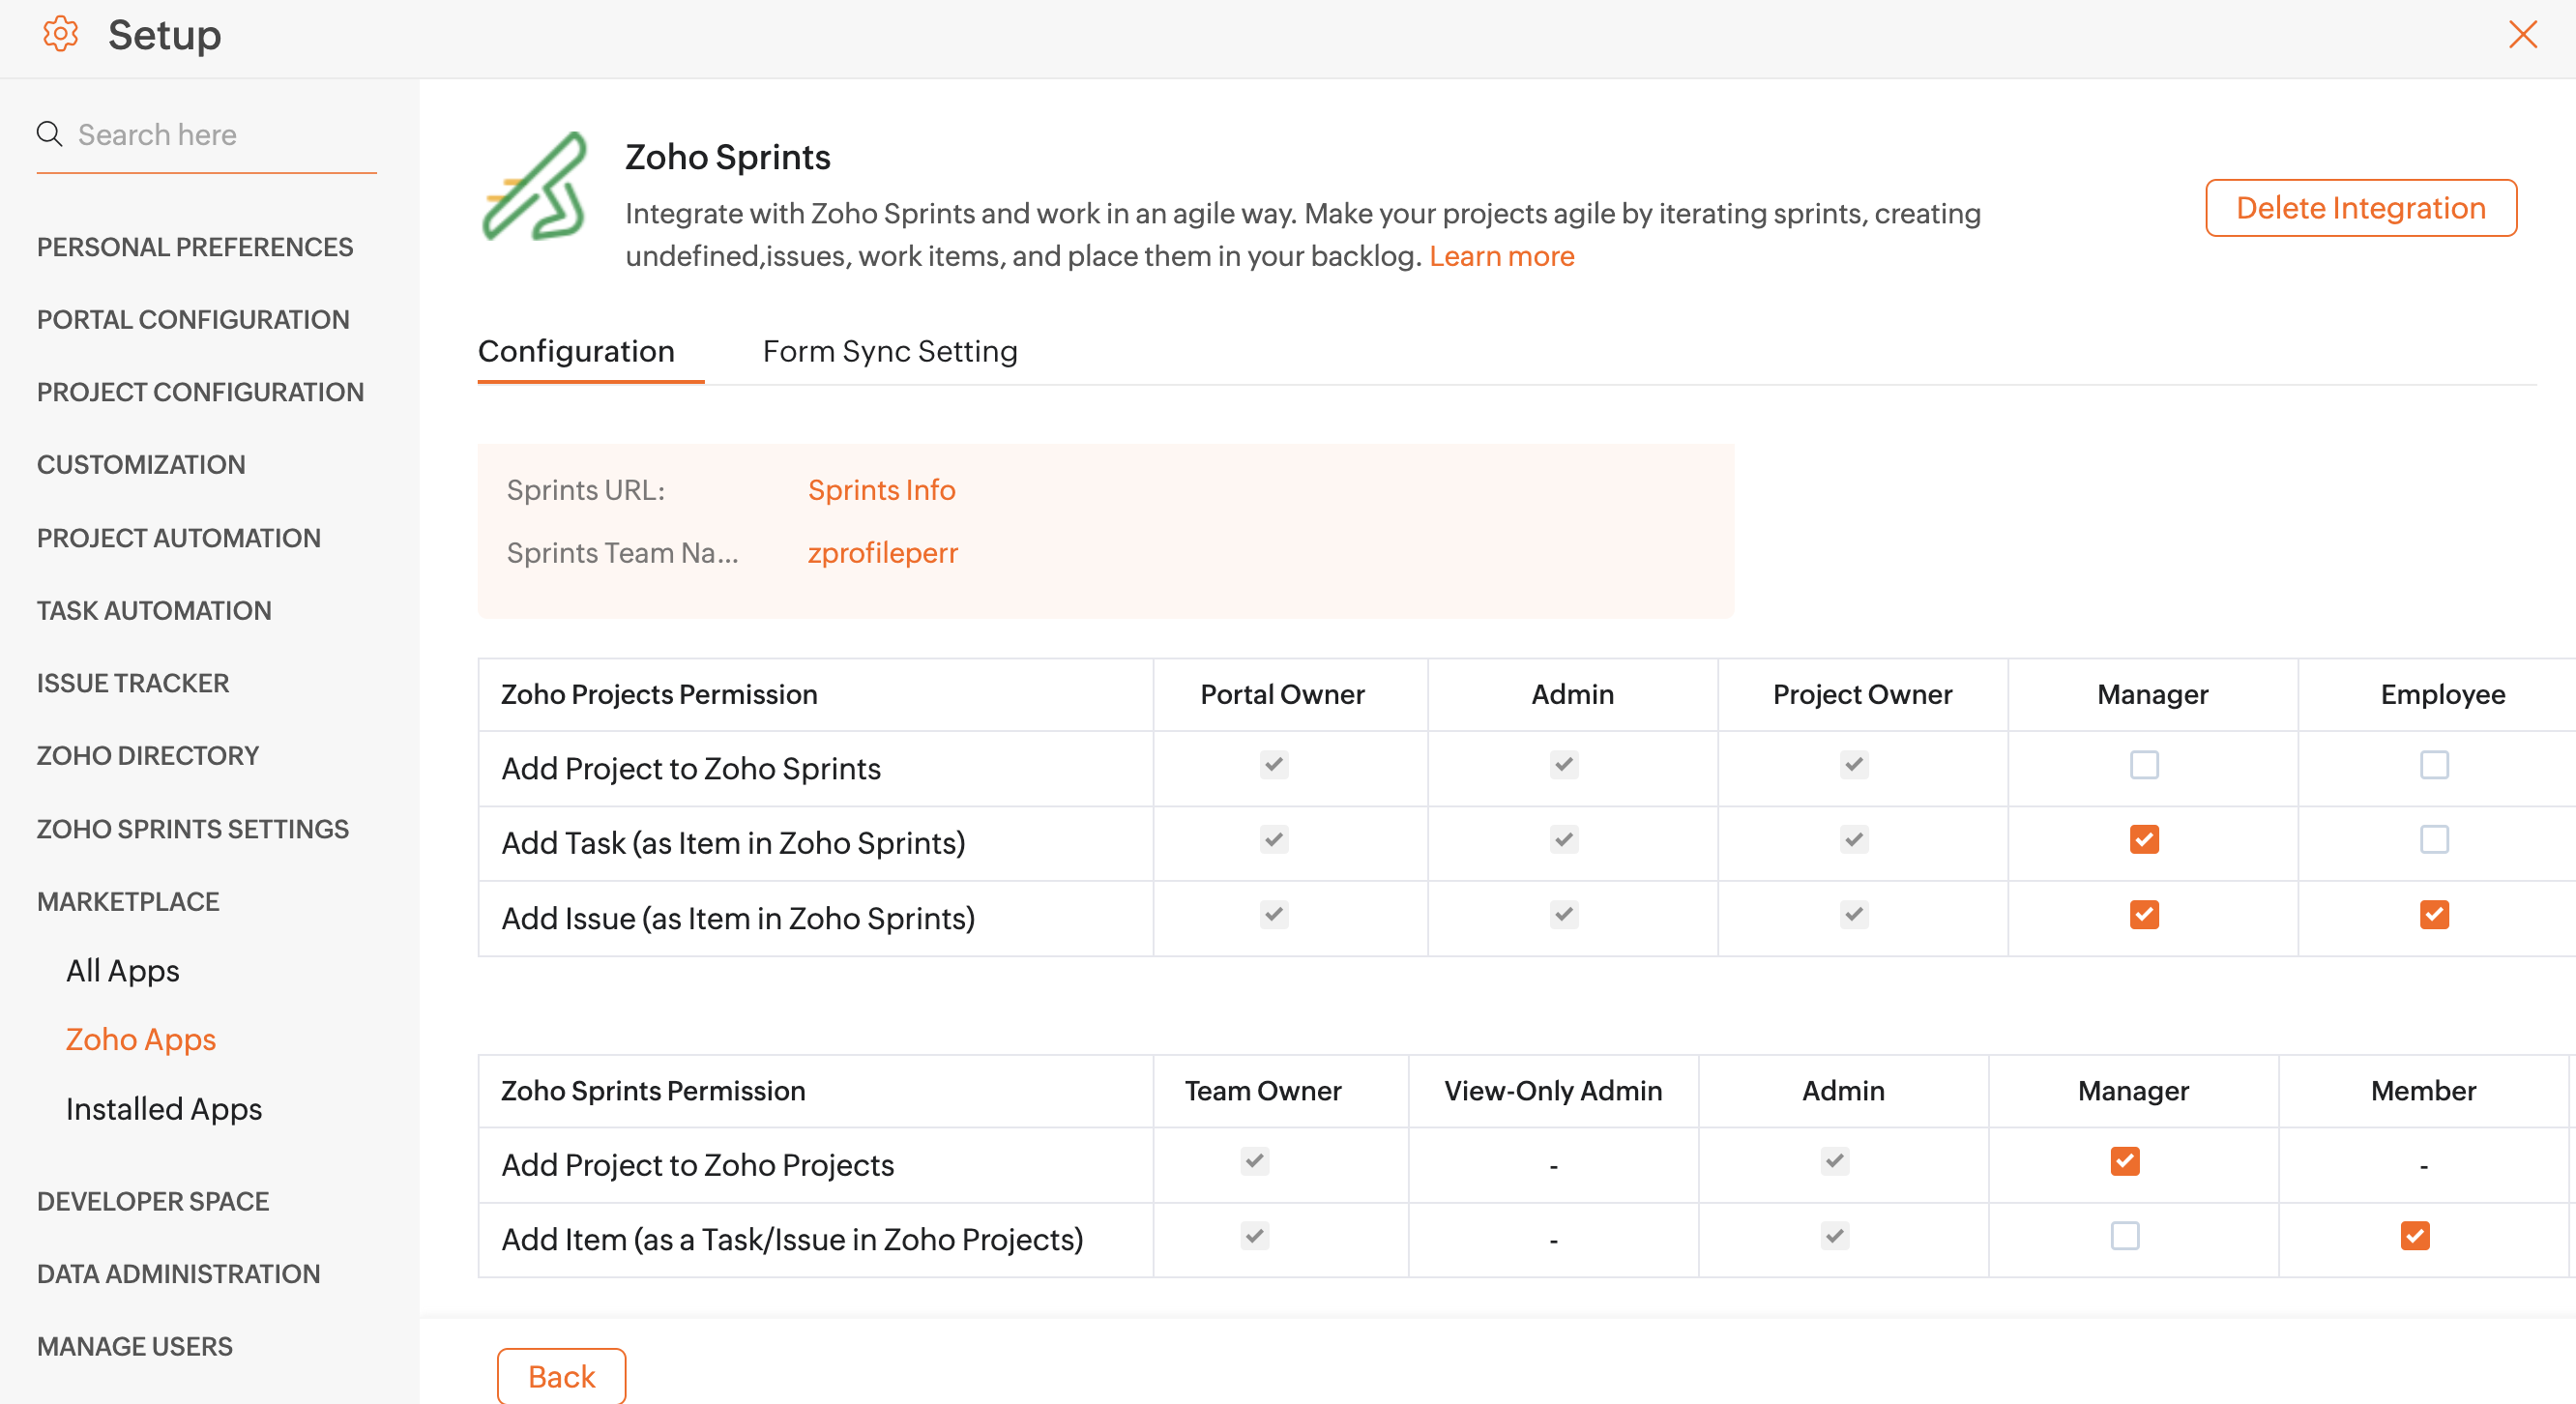Viewport: 2576px width, 1404px height.
Task: Click the Zoho Sprints logo
Action: [x=536, y=187]
